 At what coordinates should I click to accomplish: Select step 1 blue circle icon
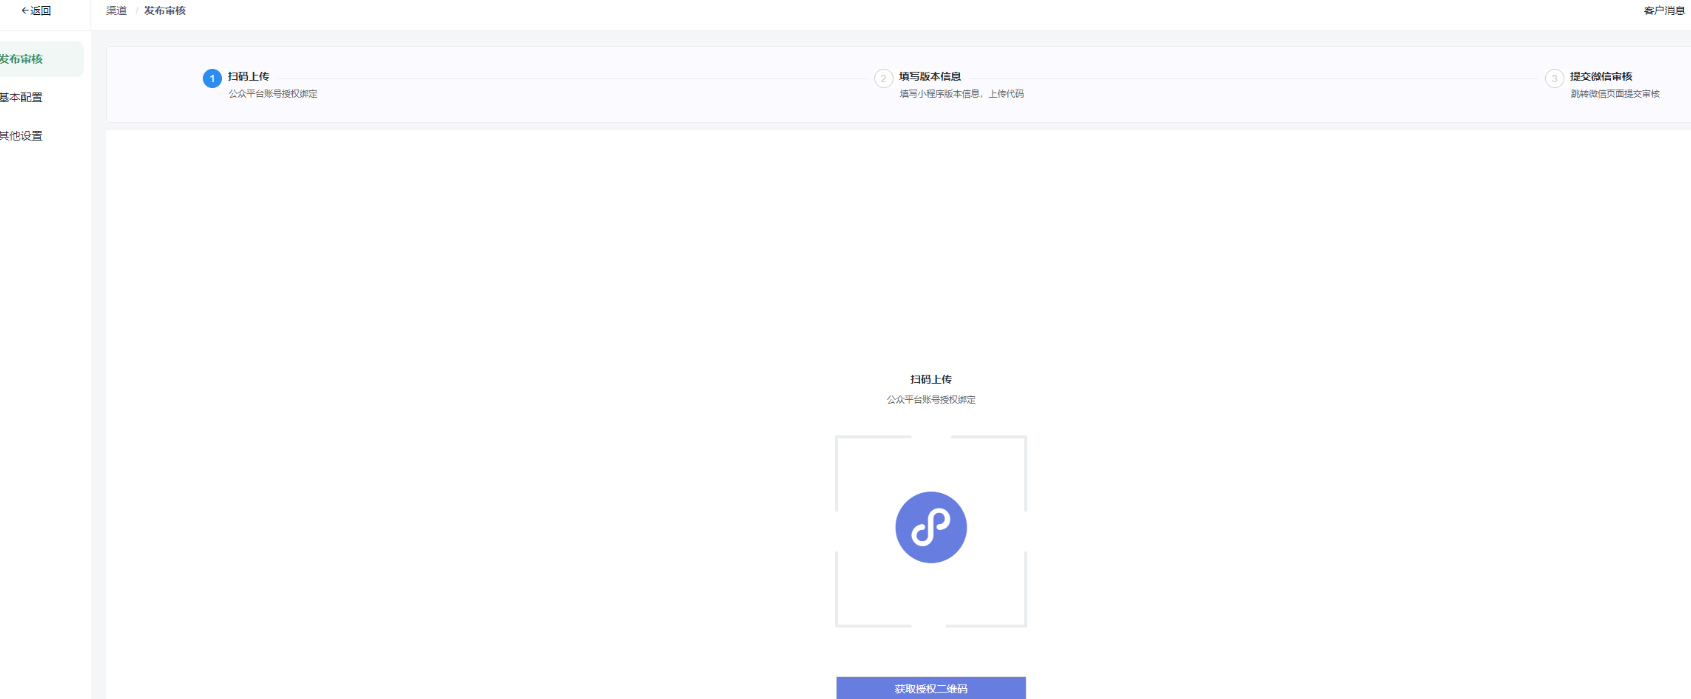(212, 79)
